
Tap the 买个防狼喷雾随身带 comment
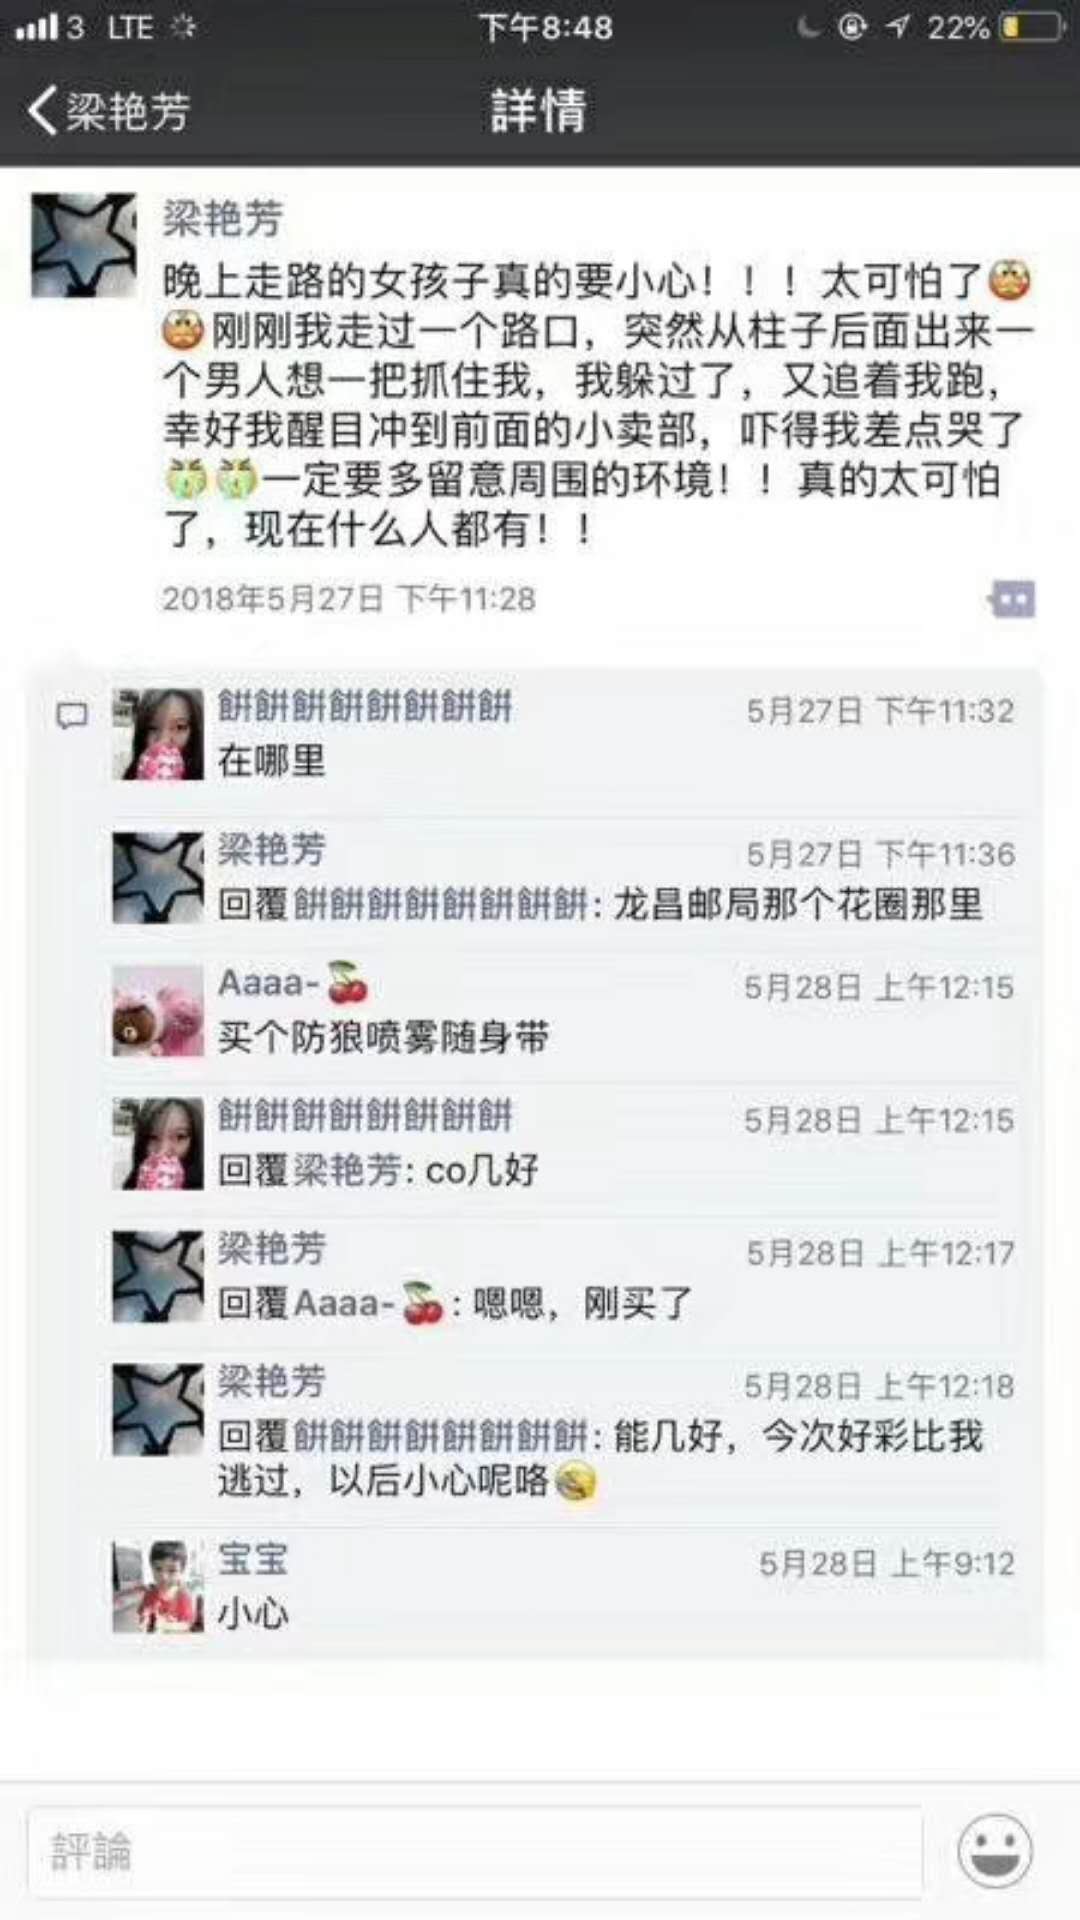coord(383,1037)
